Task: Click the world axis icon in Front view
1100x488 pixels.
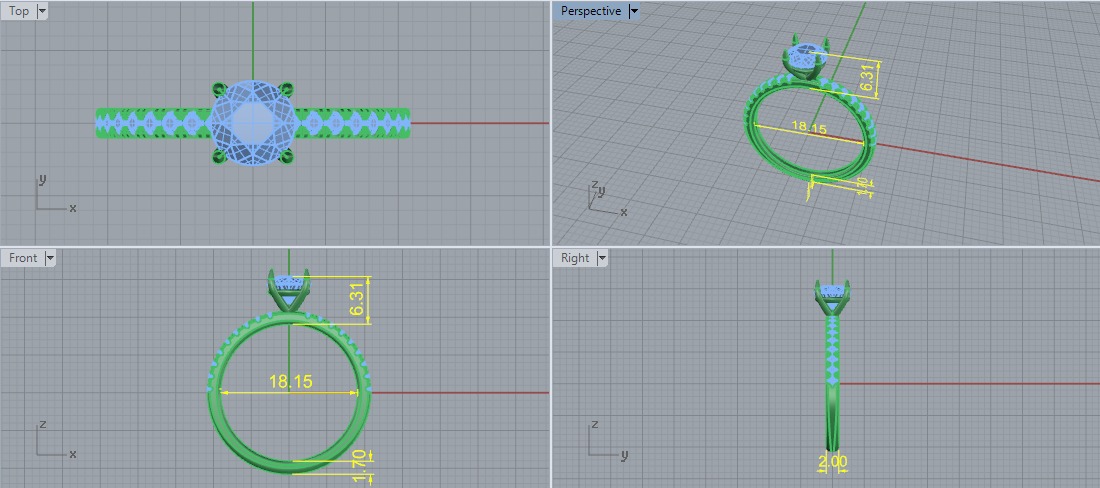Action: [55, 440]
